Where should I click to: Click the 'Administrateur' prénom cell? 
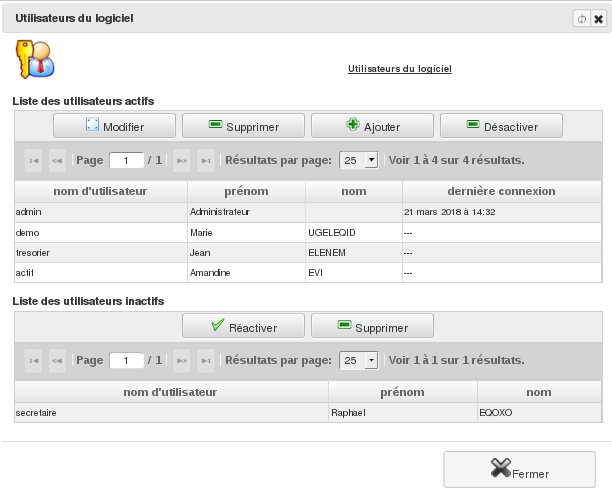(x=246, y=212)
